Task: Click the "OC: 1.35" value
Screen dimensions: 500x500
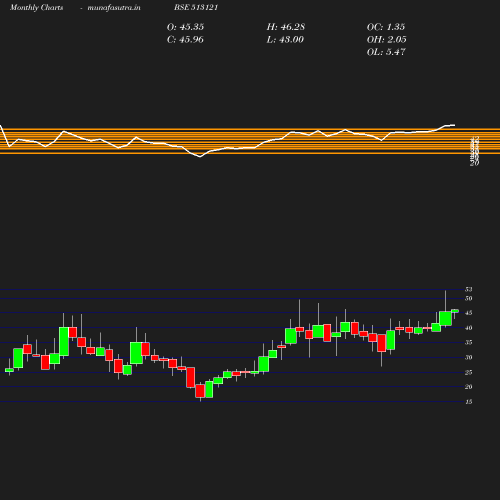Action: click(386, 27)
